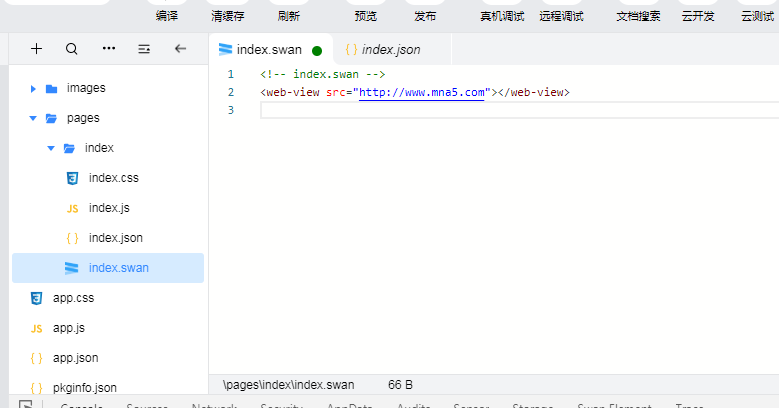Open the three-dots more options menu
This screenshot has width=779, height=408.
click(108, 48)
